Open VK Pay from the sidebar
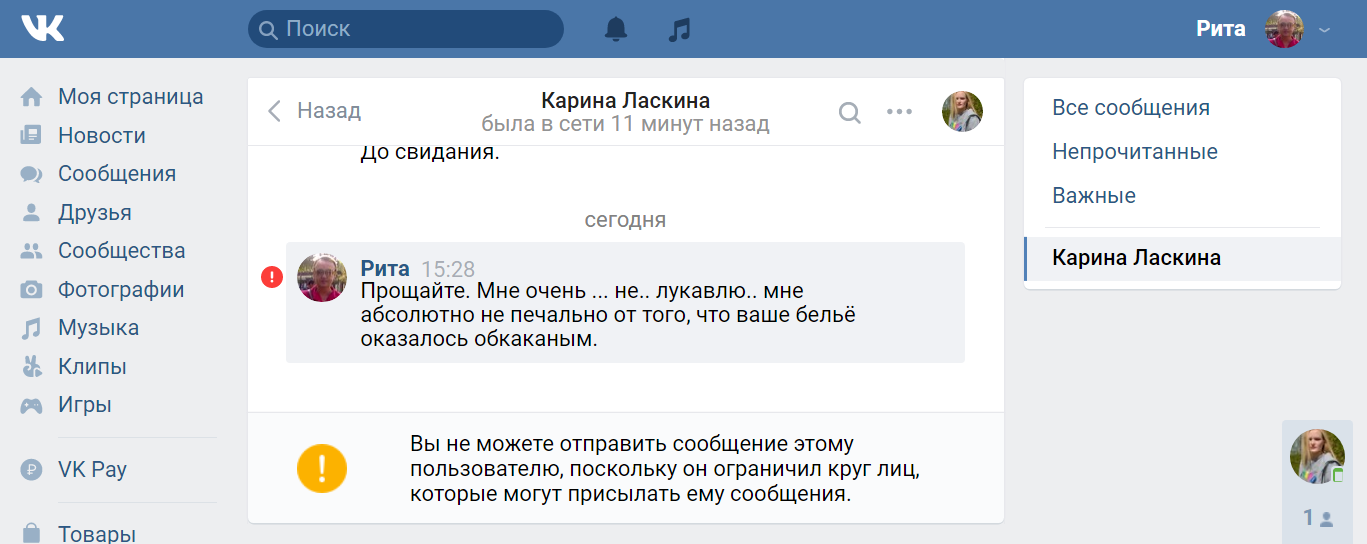1367x544 pixels. (92, 470)
